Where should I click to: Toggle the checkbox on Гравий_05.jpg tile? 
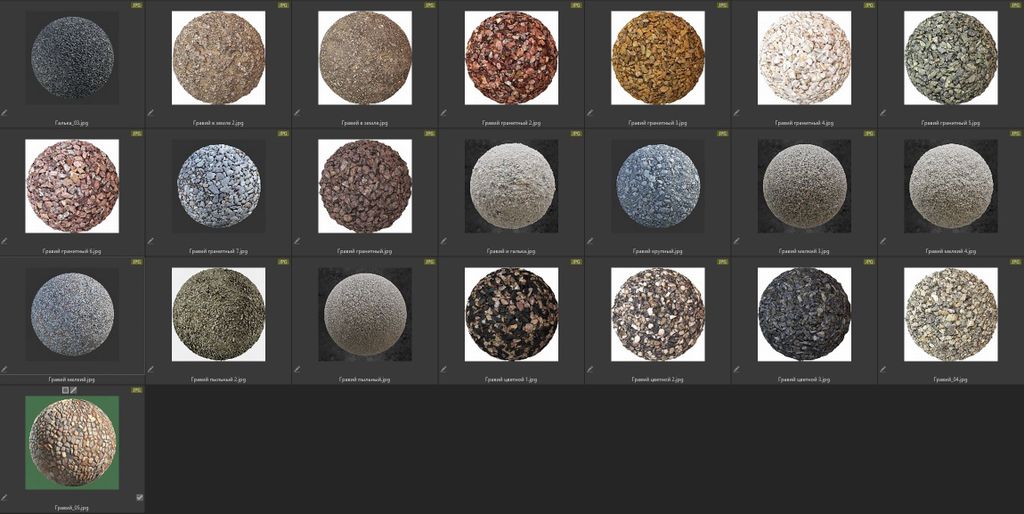[x=139, y=497]
